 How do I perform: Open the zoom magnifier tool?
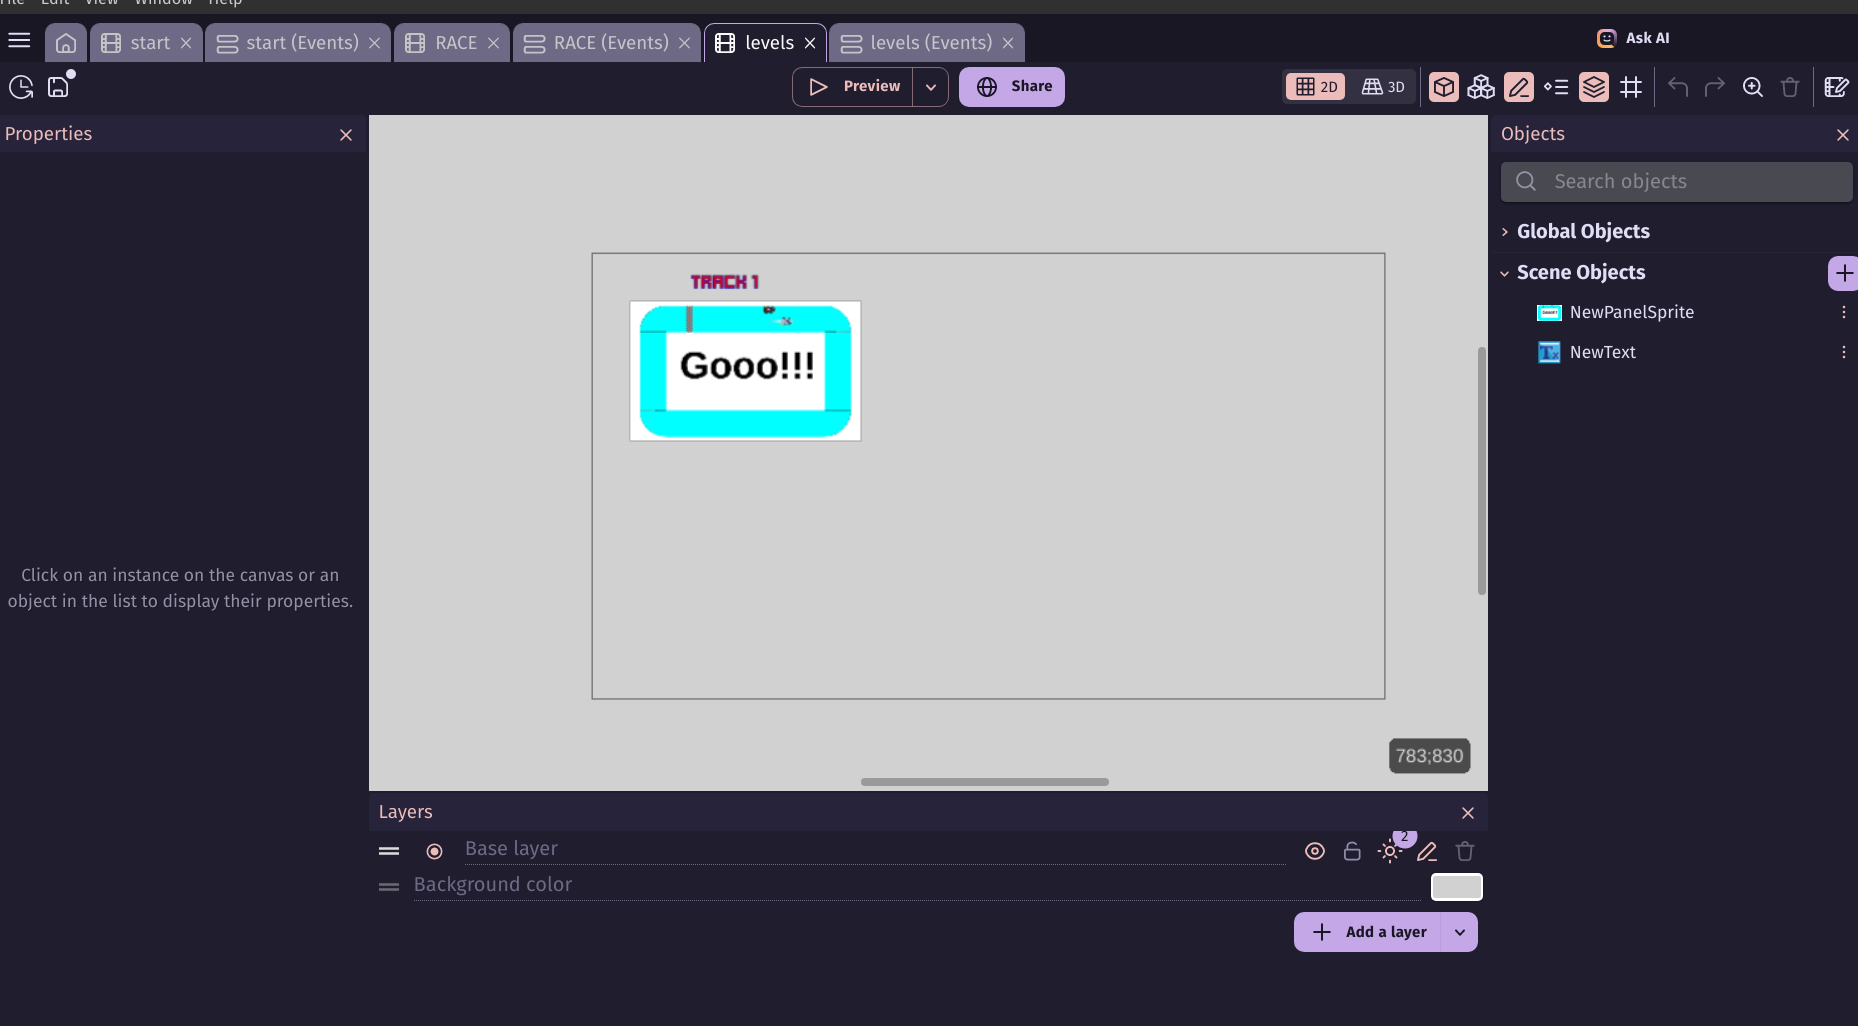coord(1752,87)
